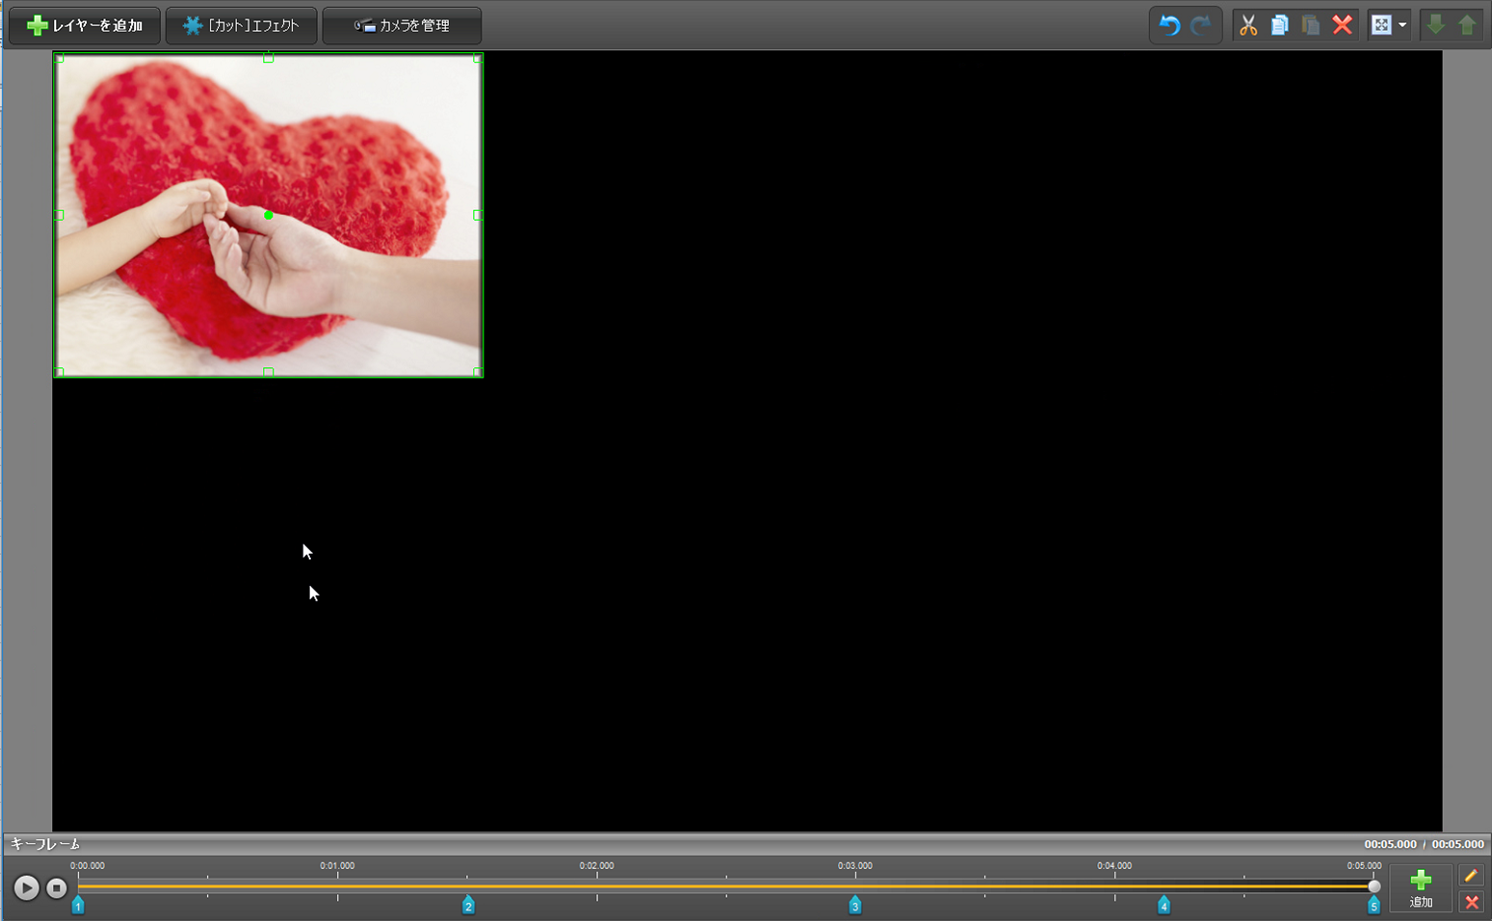Open the [カット]エフェクト button
1492x921 pixels.
pyautogui.click(x=241, y=26)
